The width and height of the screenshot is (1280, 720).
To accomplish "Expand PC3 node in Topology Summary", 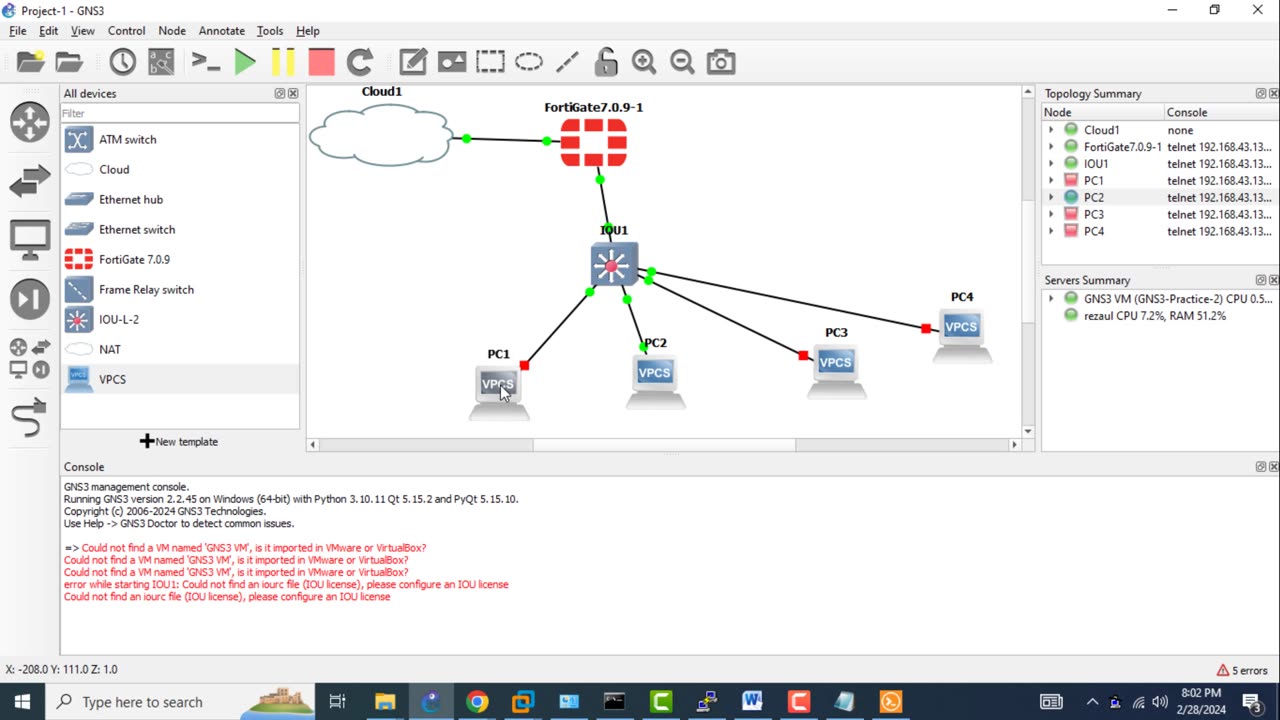I will pyautogui.click(x=1051, y=214).
